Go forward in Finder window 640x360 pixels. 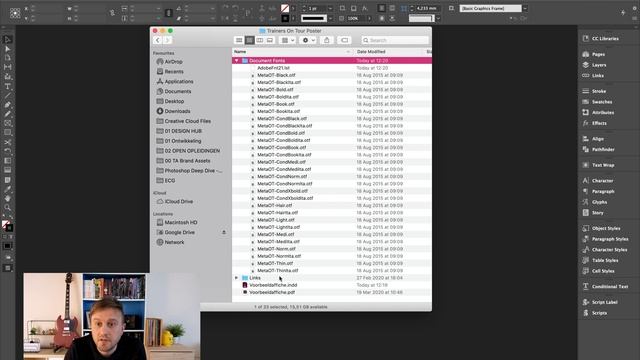pyautogui.click(x=167, y=40)
